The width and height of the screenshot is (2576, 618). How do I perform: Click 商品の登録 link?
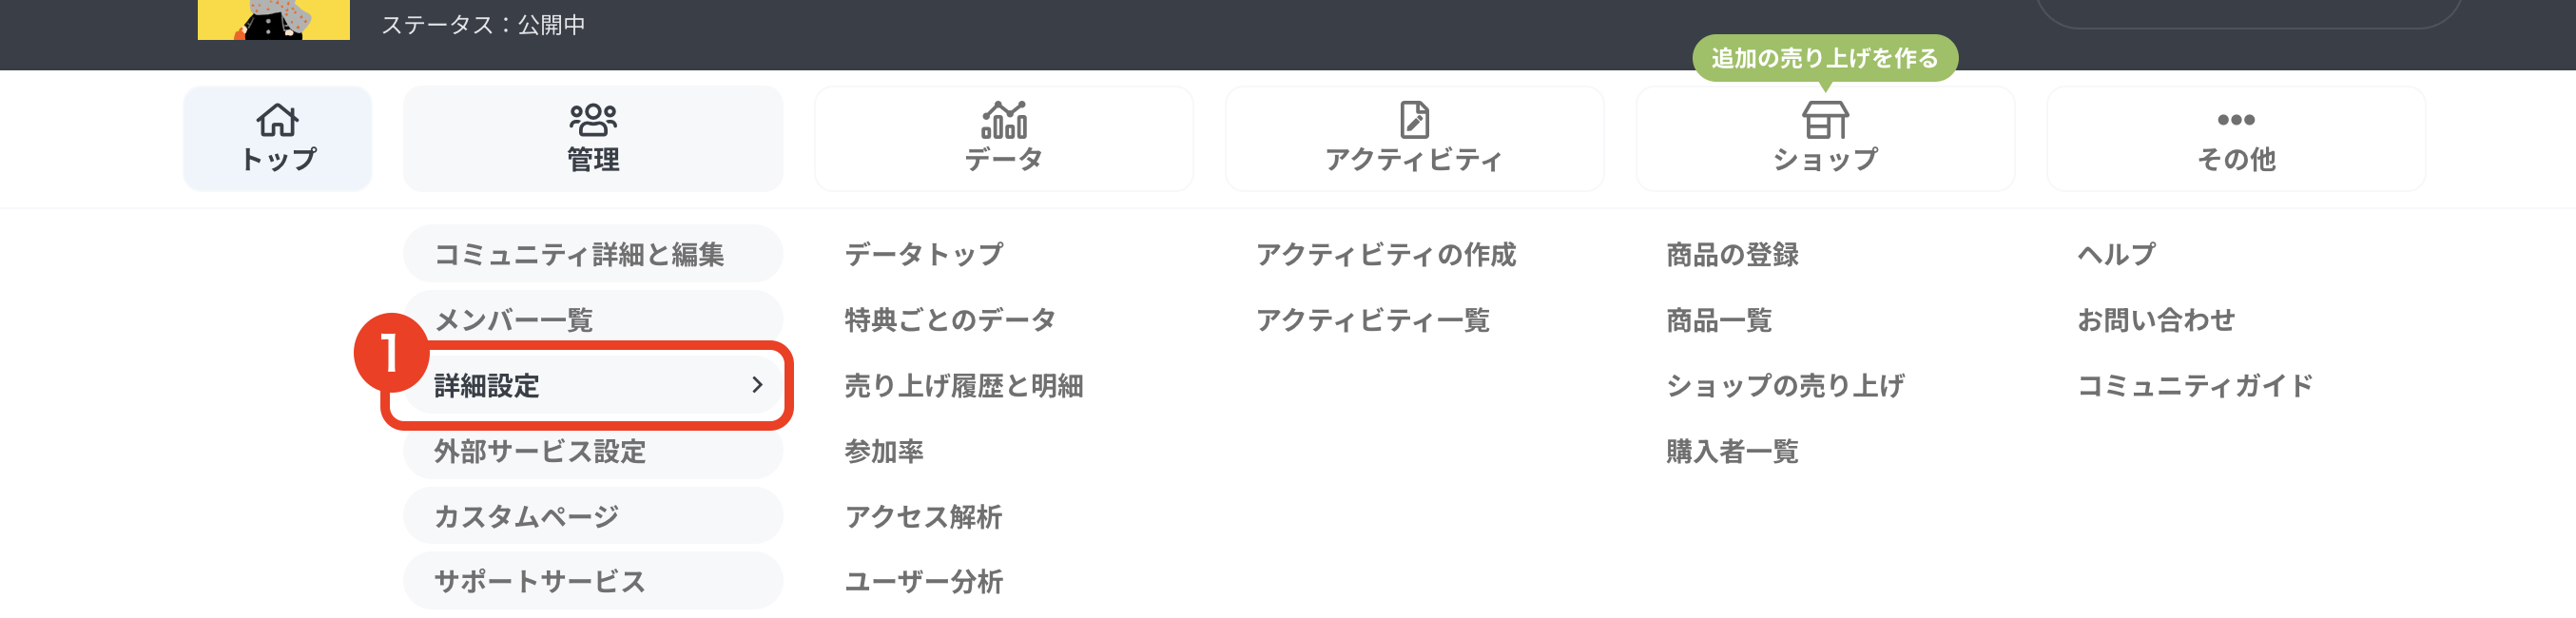coord(1732,254)
